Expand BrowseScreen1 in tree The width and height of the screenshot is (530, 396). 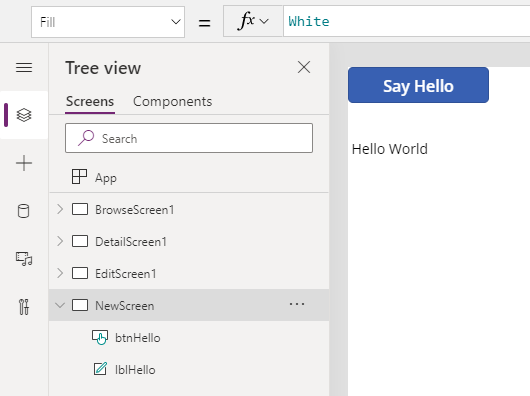click(x=60, y=209)
